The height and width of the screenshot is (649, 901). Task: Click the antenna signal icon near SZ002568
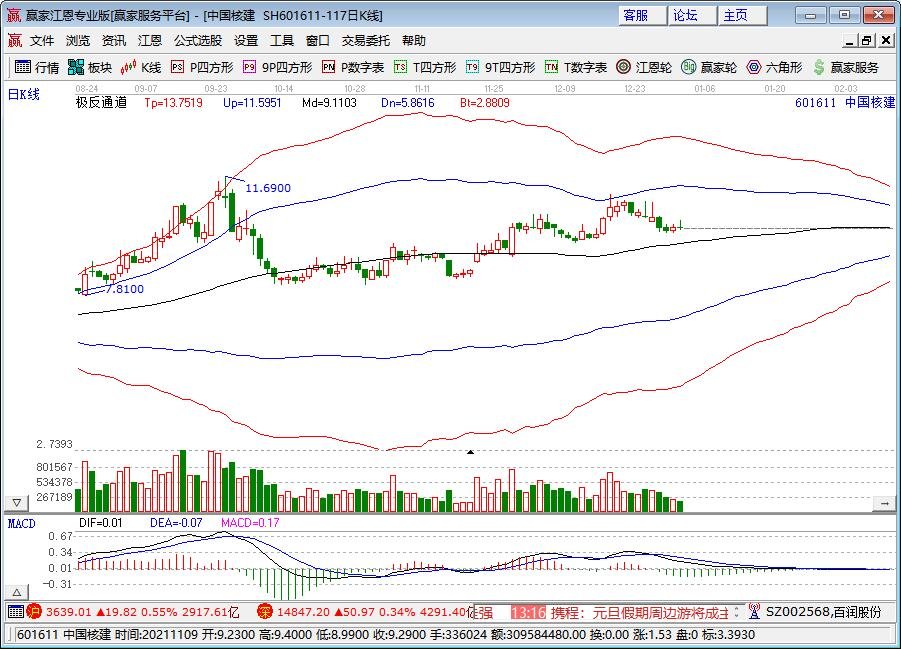pos(754,612)
